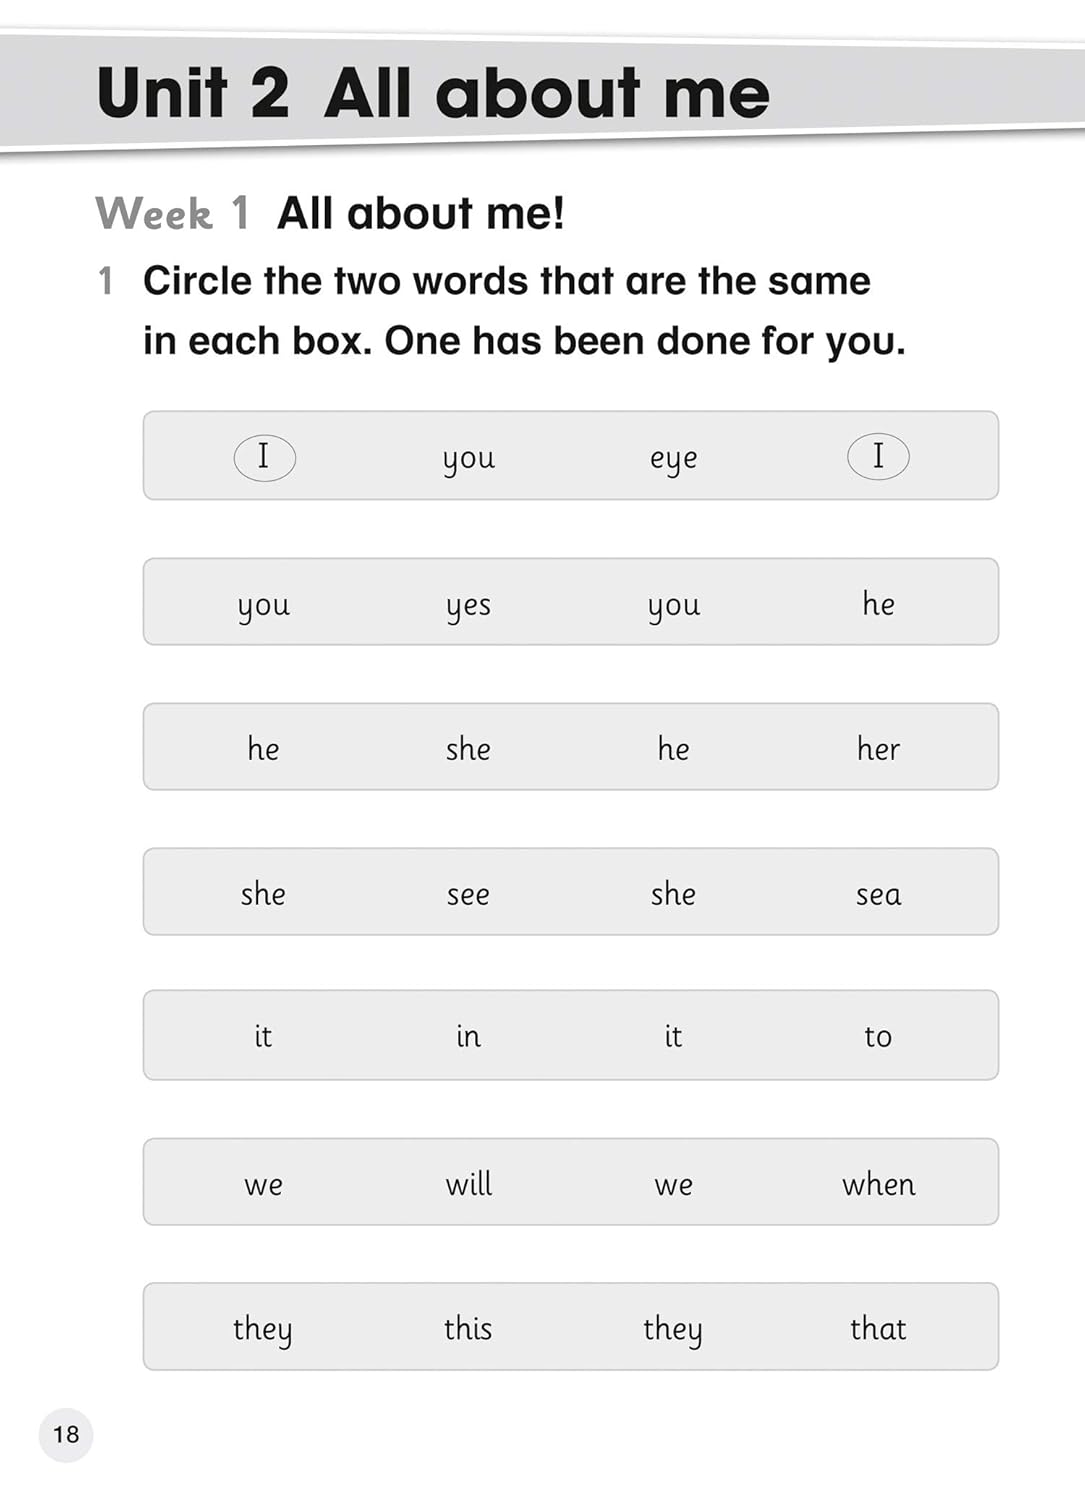Click the word 'yes'

[468, 605]
